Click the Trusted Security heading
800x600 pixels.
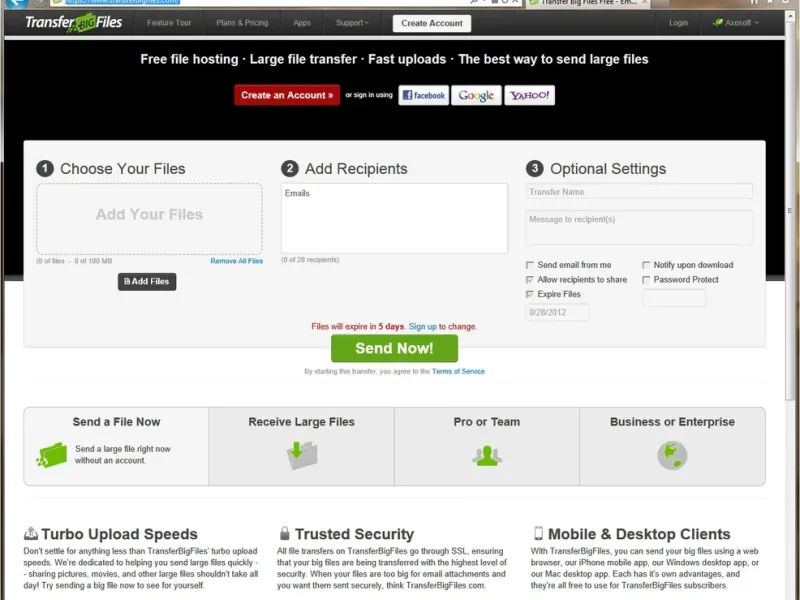(x=355, y=534)
